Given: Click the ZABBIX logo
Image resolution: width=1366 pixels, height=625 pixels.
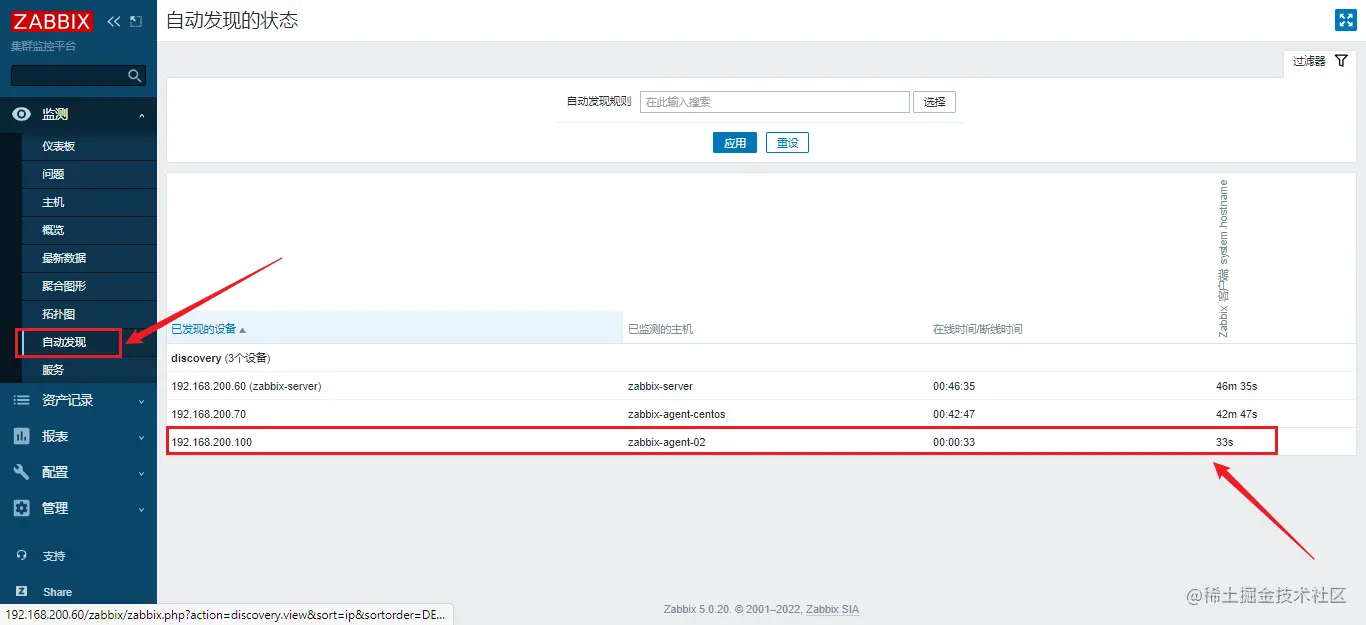Looking at the screenshot, I should [53, 21].
